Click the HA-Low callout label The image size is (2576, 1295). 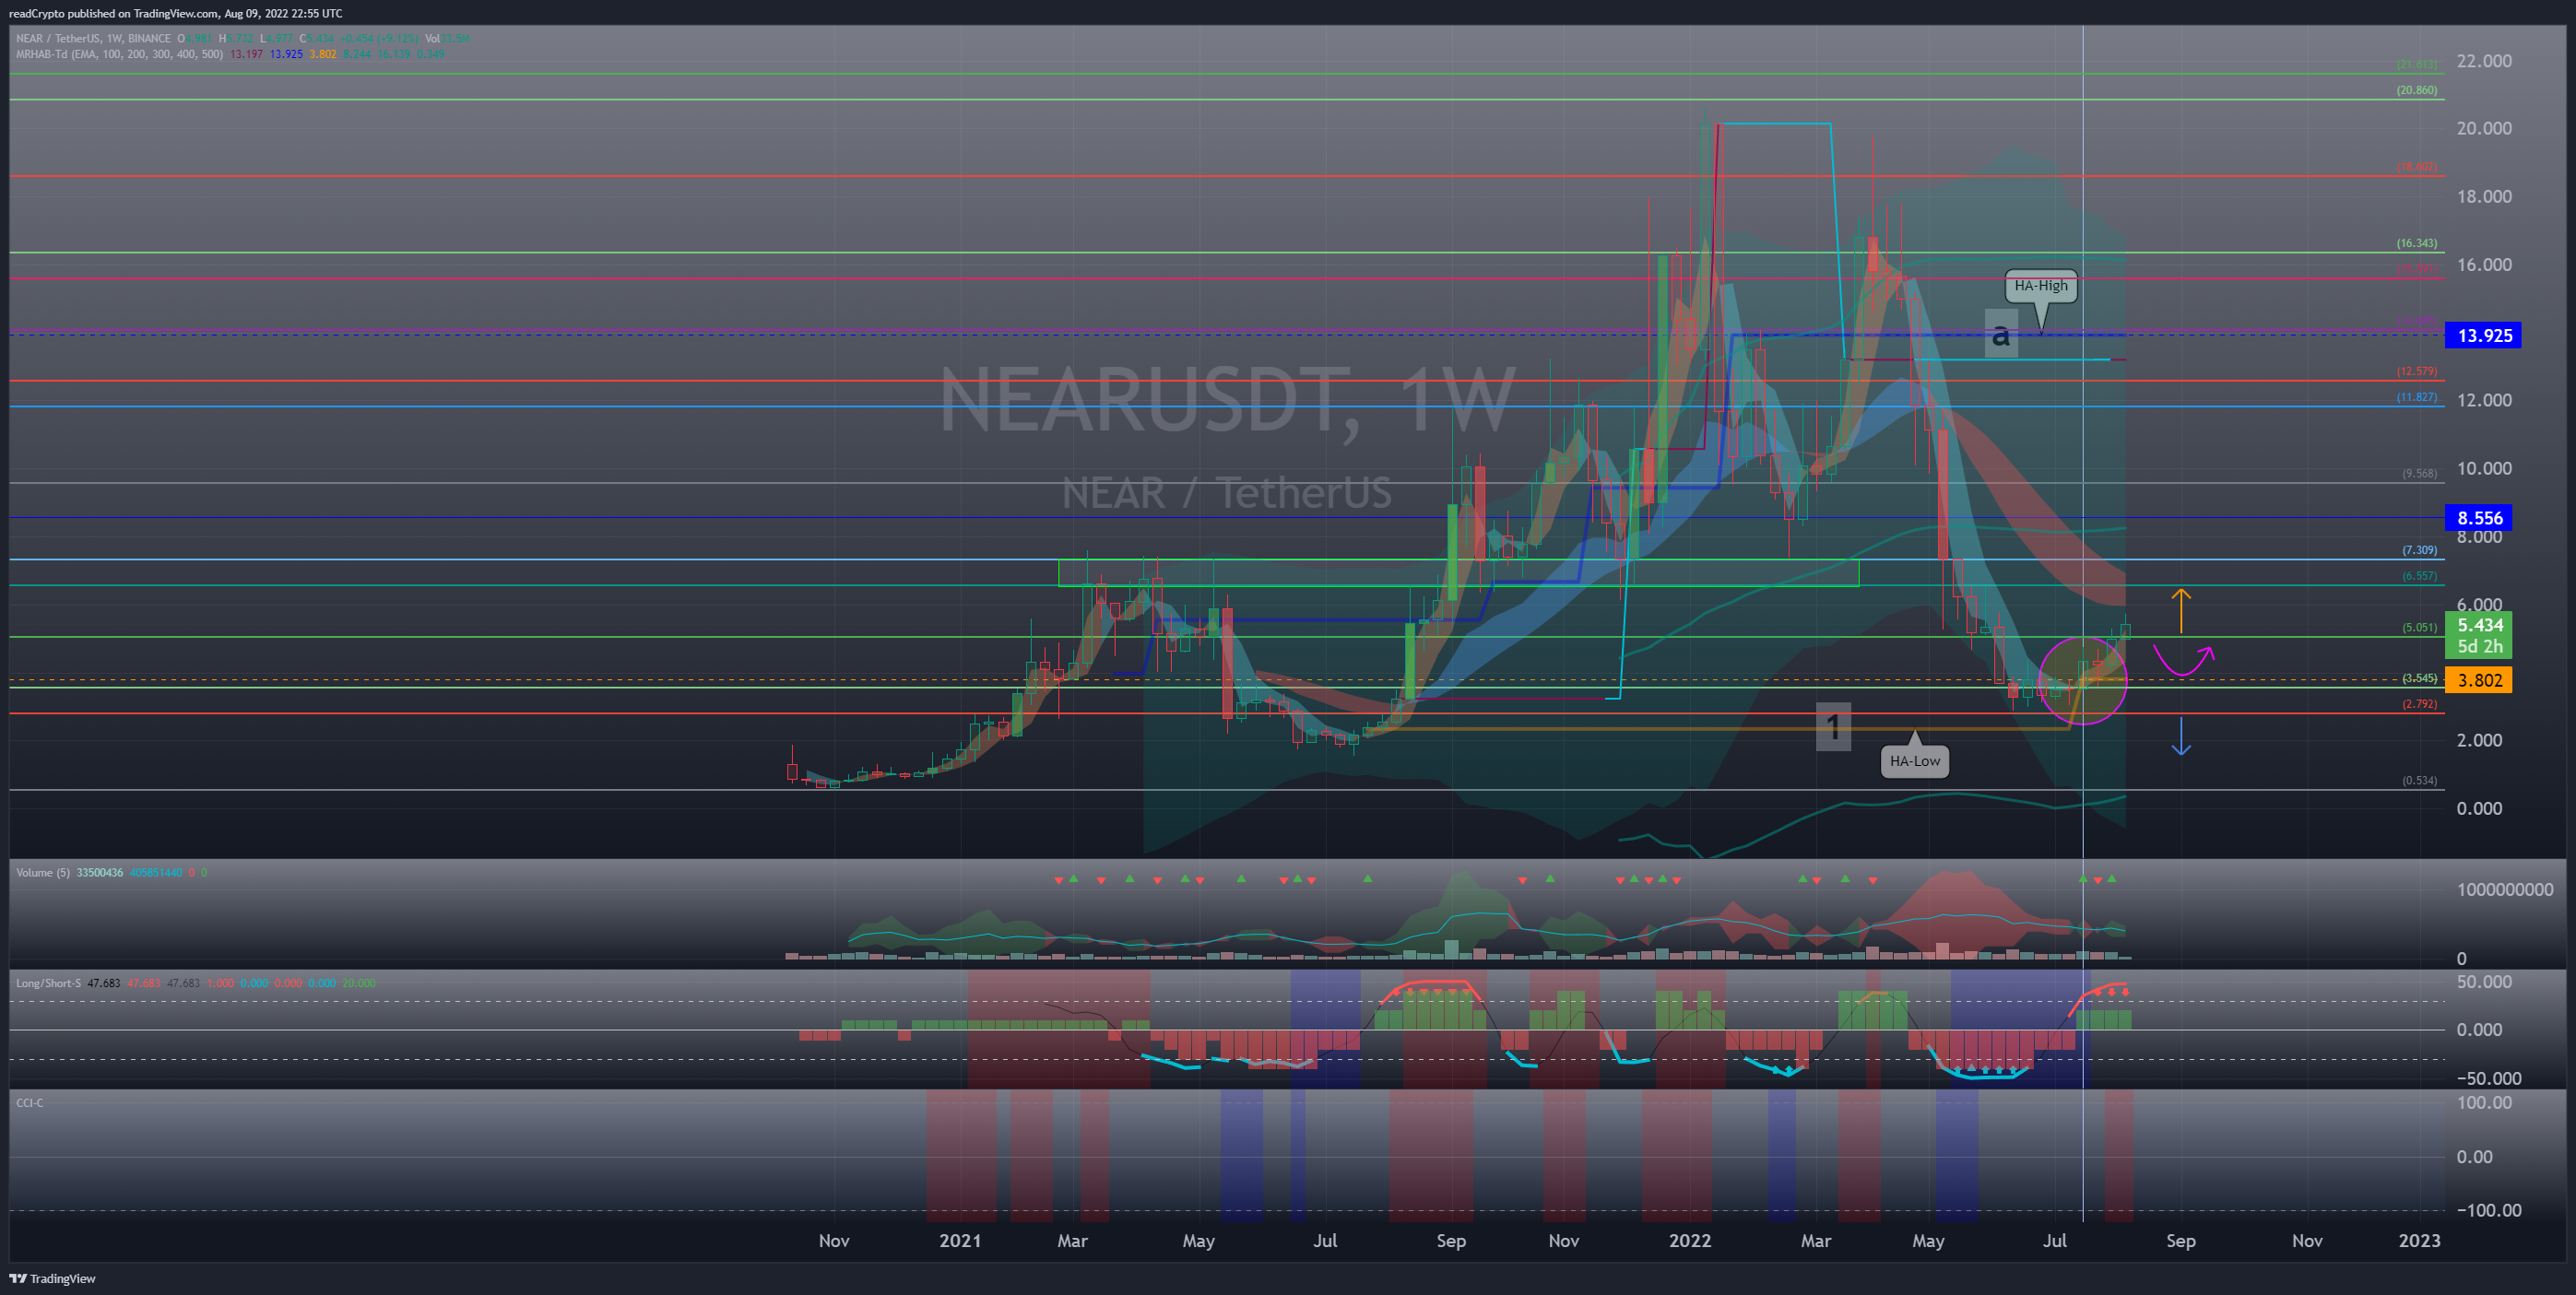tap(1914, 761)
